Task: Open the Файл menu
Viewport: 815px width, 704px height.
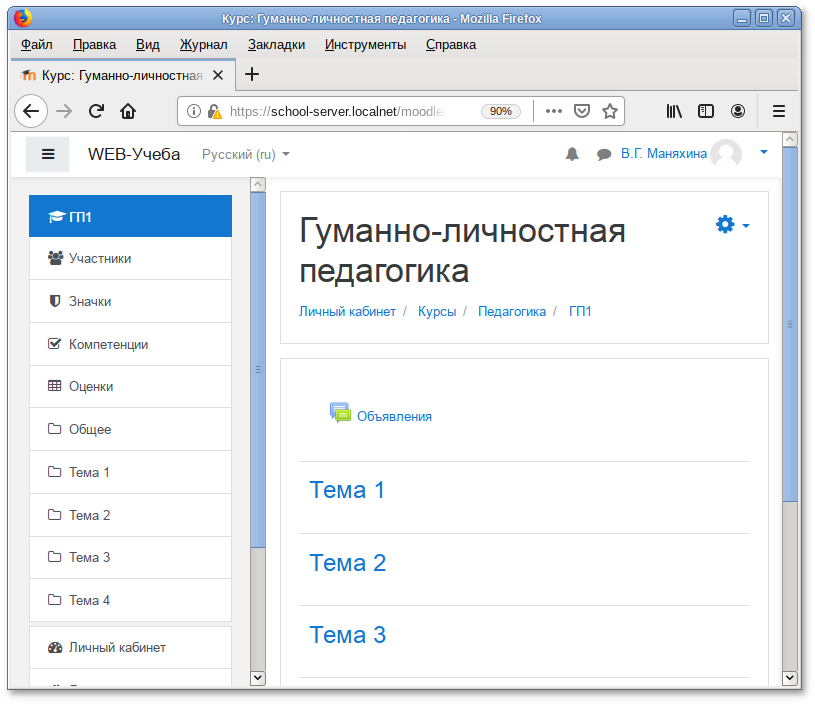Action: click(x=36, y=45)
